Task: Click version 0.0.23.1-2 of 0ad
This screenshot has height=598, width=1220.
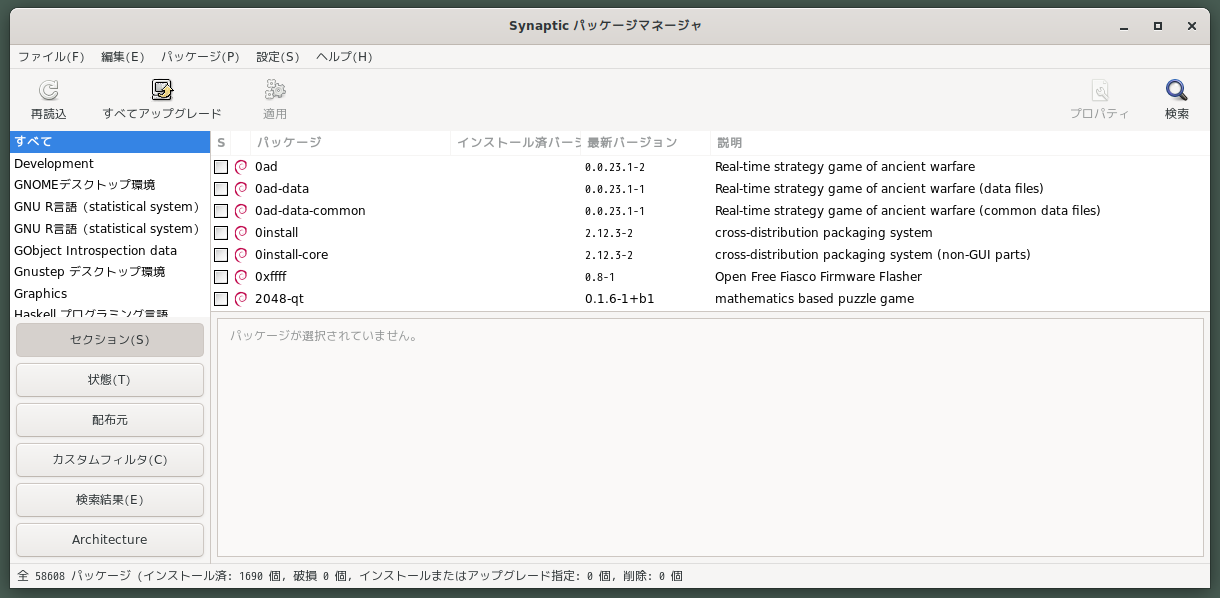Action: point(615,167)
